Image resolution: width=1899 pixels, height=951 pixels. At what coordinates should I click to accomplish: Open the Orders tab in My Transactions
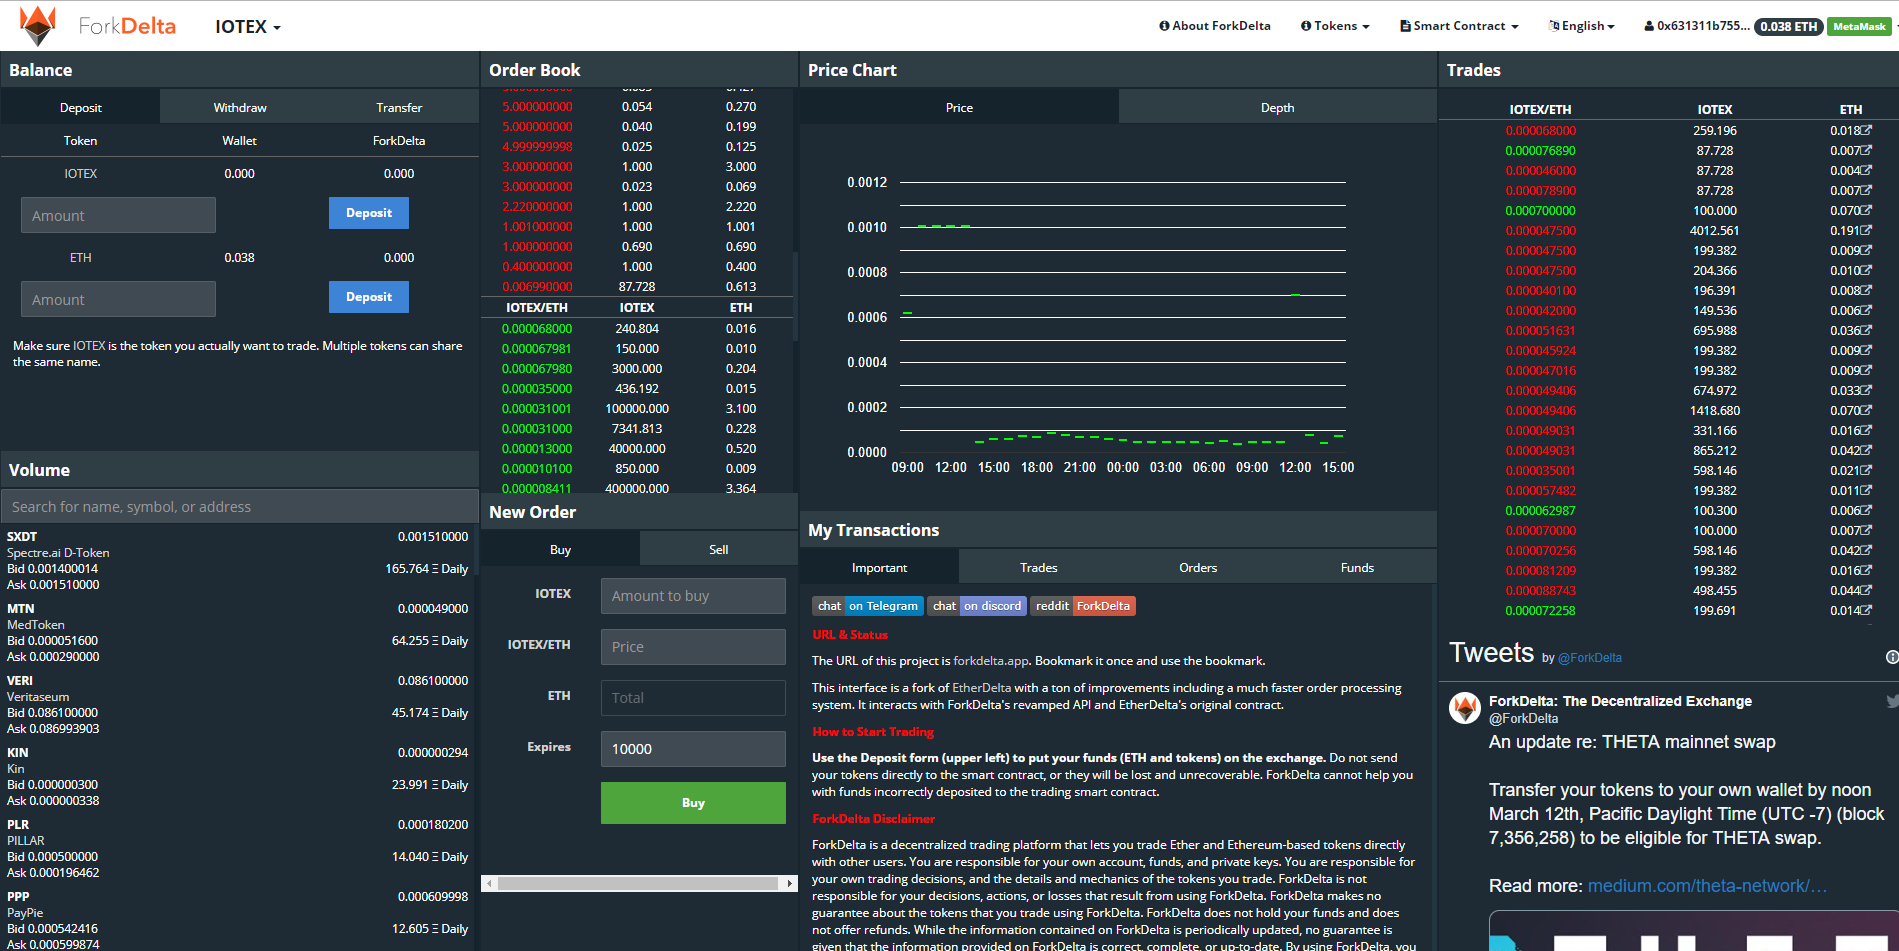pyautogui.click(x=1198, y=567)
